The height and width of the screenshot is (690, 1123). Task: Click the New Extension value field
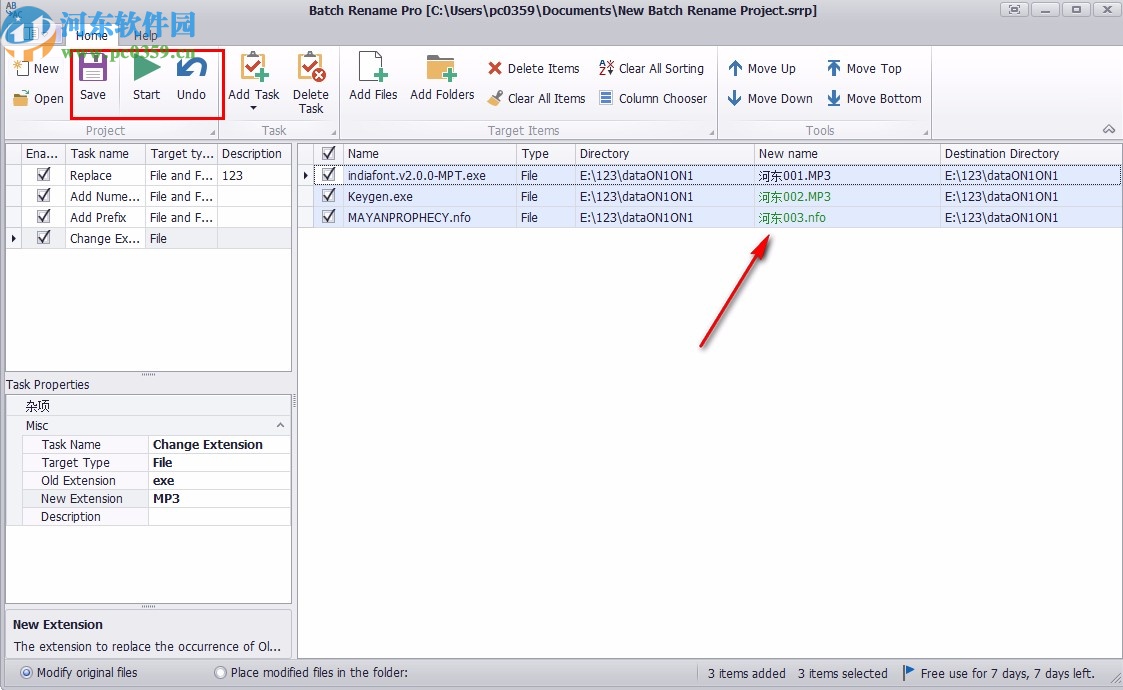point(219,499)
